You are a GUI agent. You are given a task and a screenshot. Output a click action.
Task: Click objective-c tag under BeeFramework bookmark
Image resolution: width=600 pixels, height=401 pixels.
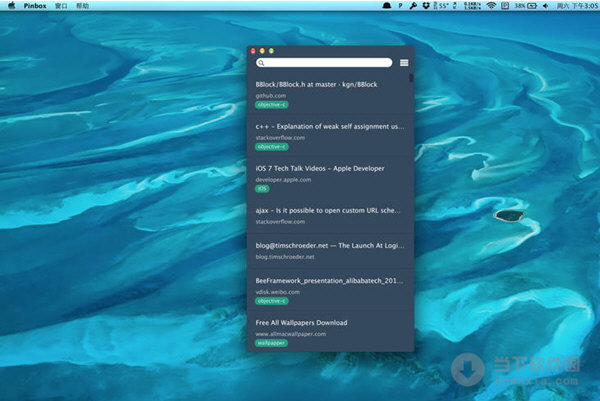[x=272, y=301]
